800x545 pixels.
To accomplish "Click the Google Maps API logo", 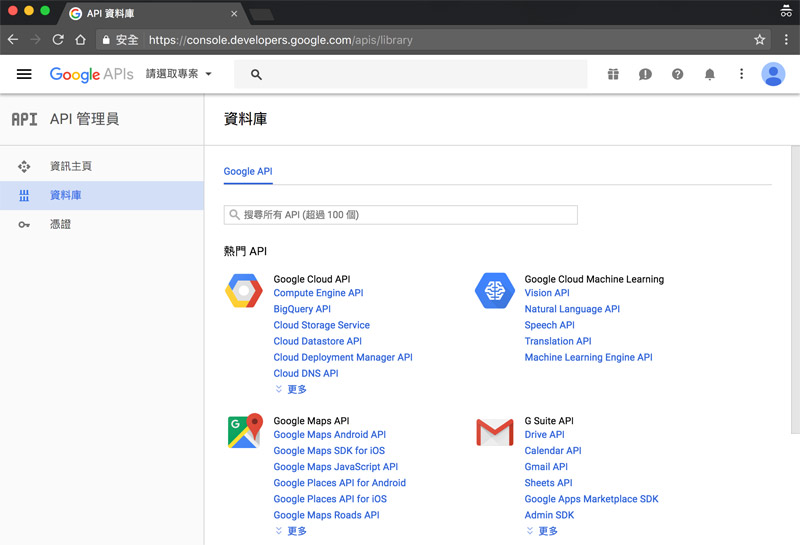I will point(244,431).
